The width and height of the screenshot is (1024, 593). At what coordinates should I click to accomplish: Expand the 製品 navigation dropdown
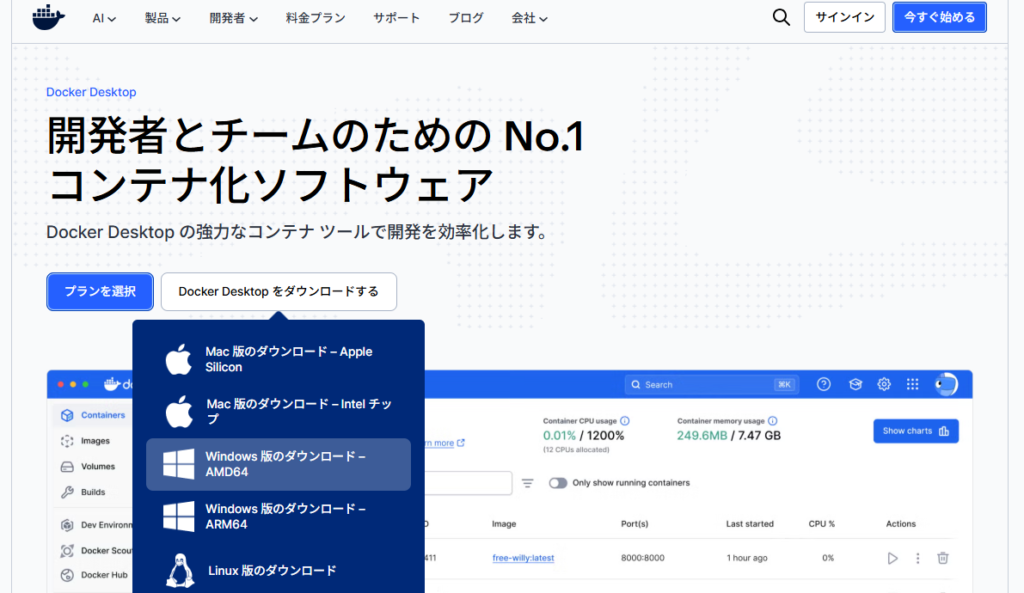[162, 18]
